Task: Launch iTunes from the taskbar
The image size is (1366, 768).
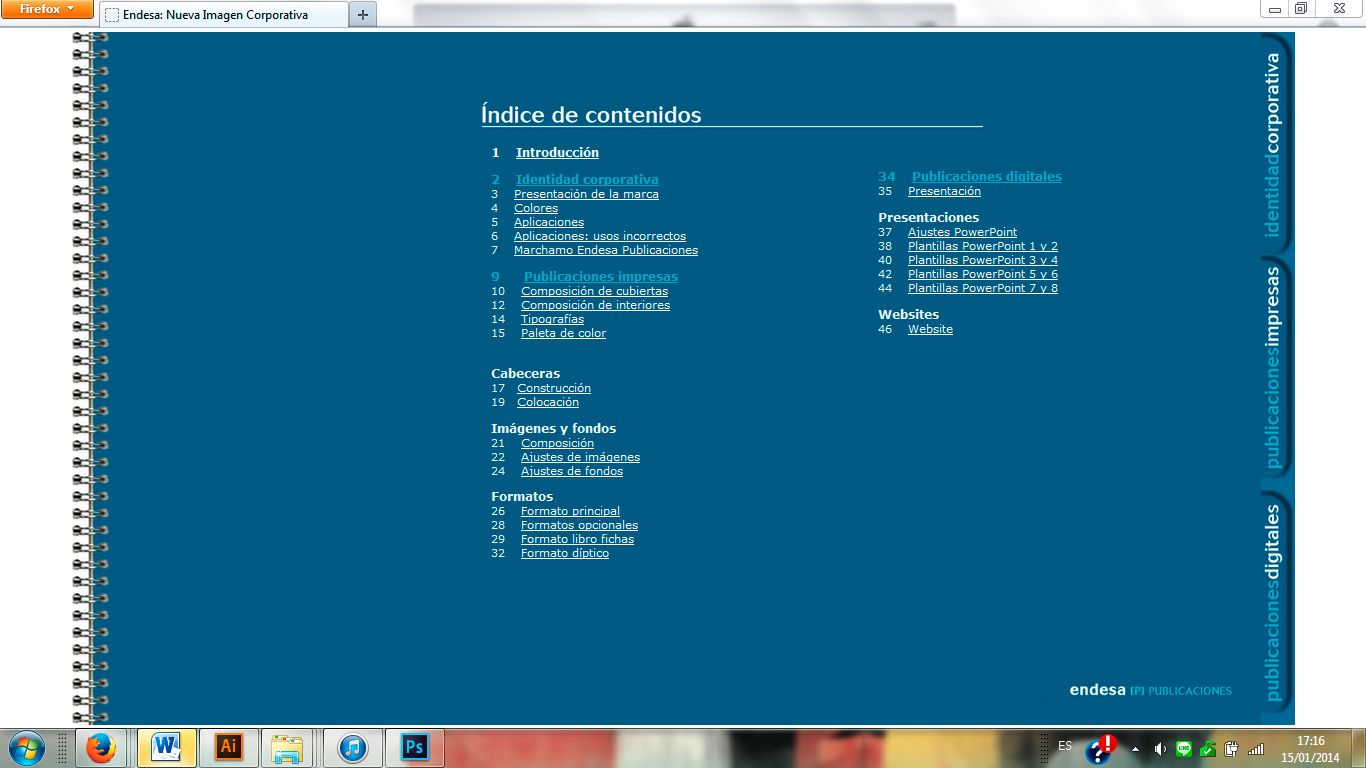Action: pos(352,748)
